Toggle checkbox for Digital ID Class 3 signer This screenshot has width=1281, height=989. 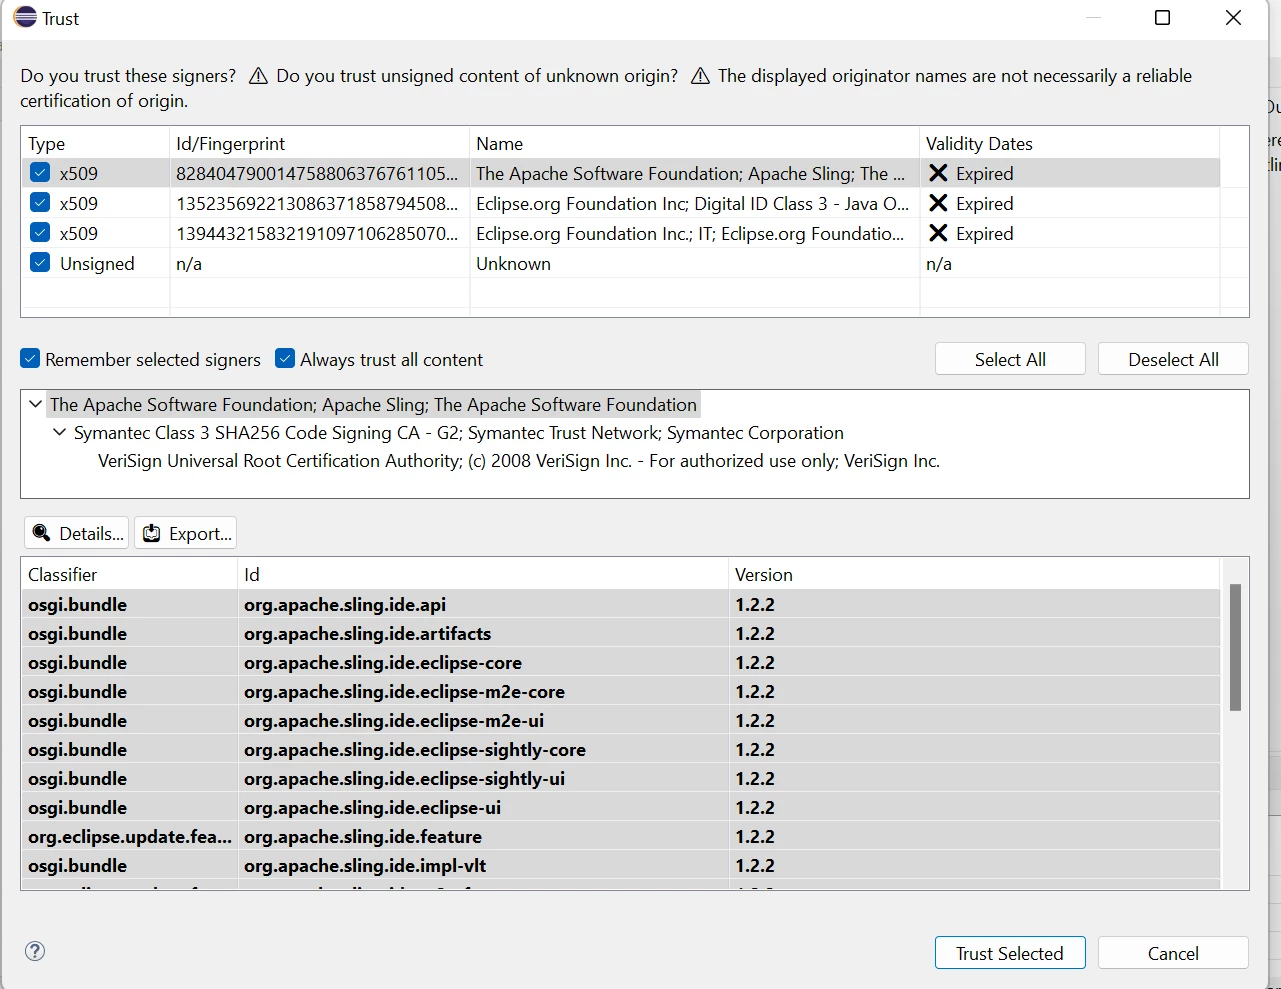(40, 203)
